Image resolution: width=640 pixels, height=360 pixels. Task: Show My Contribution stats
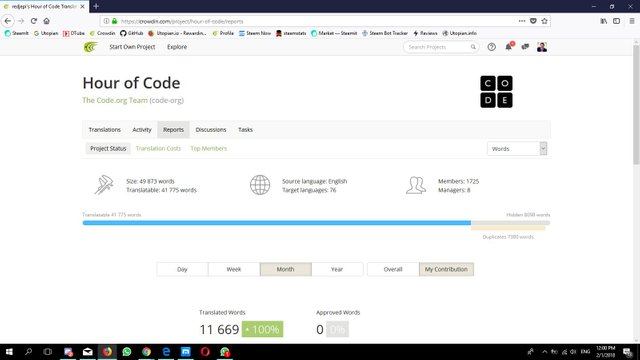[446, 269]
